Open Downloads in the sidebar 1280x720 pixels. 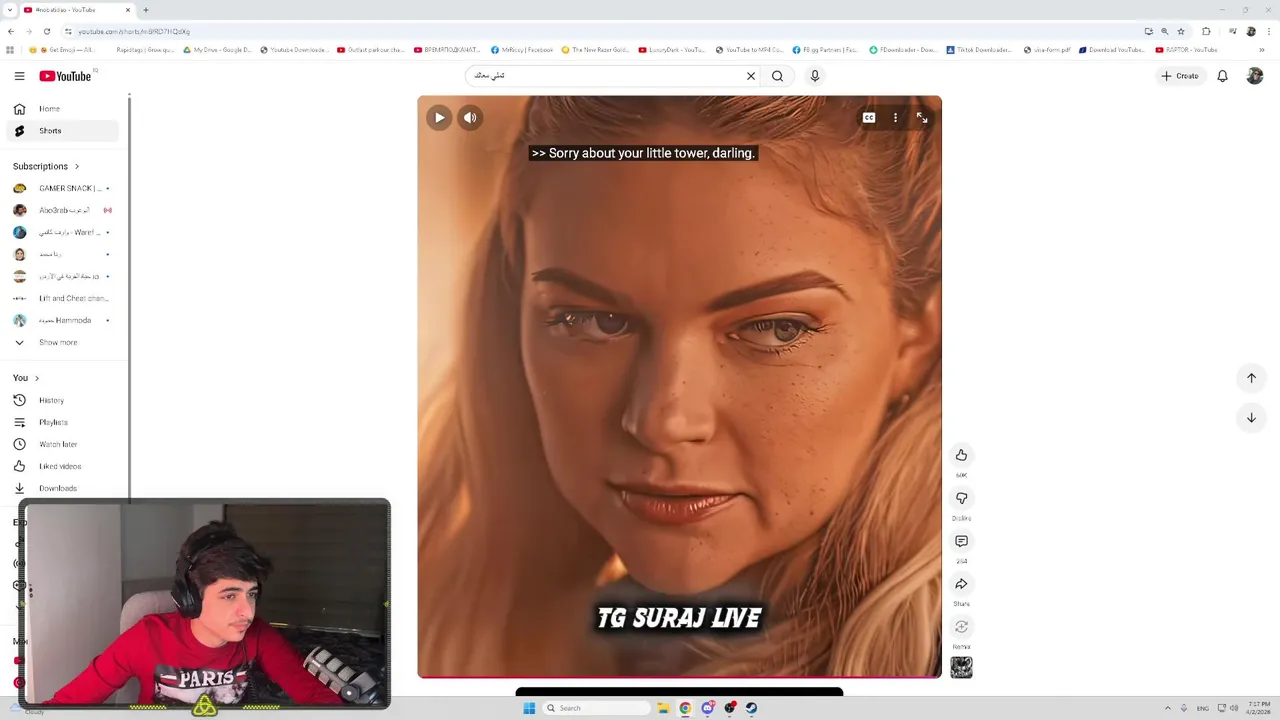pyautogui.click(x=62, y=488)
